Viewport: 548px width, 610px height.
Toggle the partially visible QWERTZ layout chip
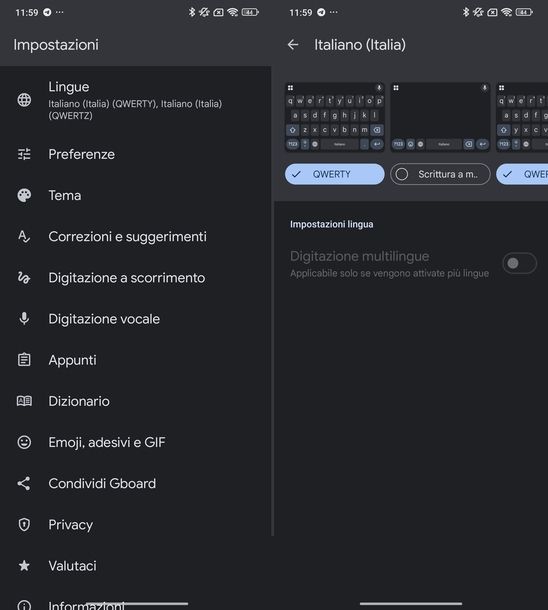pyautogui.click(x=522, y=174)
